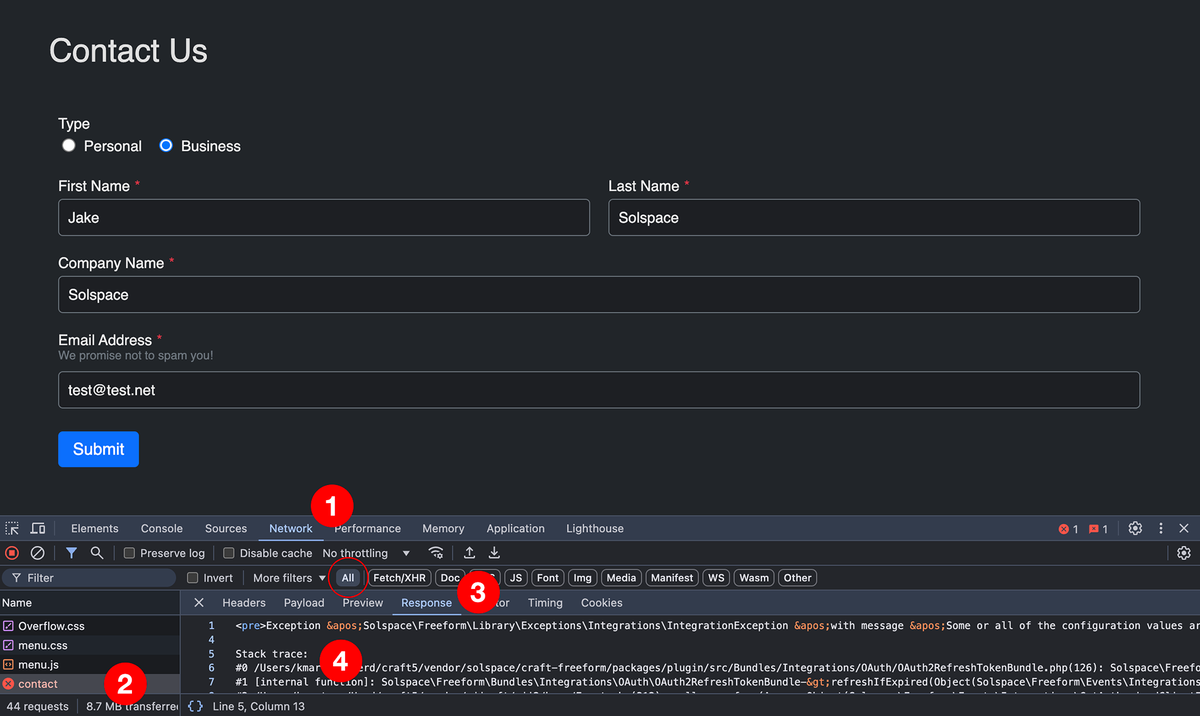Switch to the Console tab
The width and height of the screenshot is (1200, 716).
click(162, 528)
